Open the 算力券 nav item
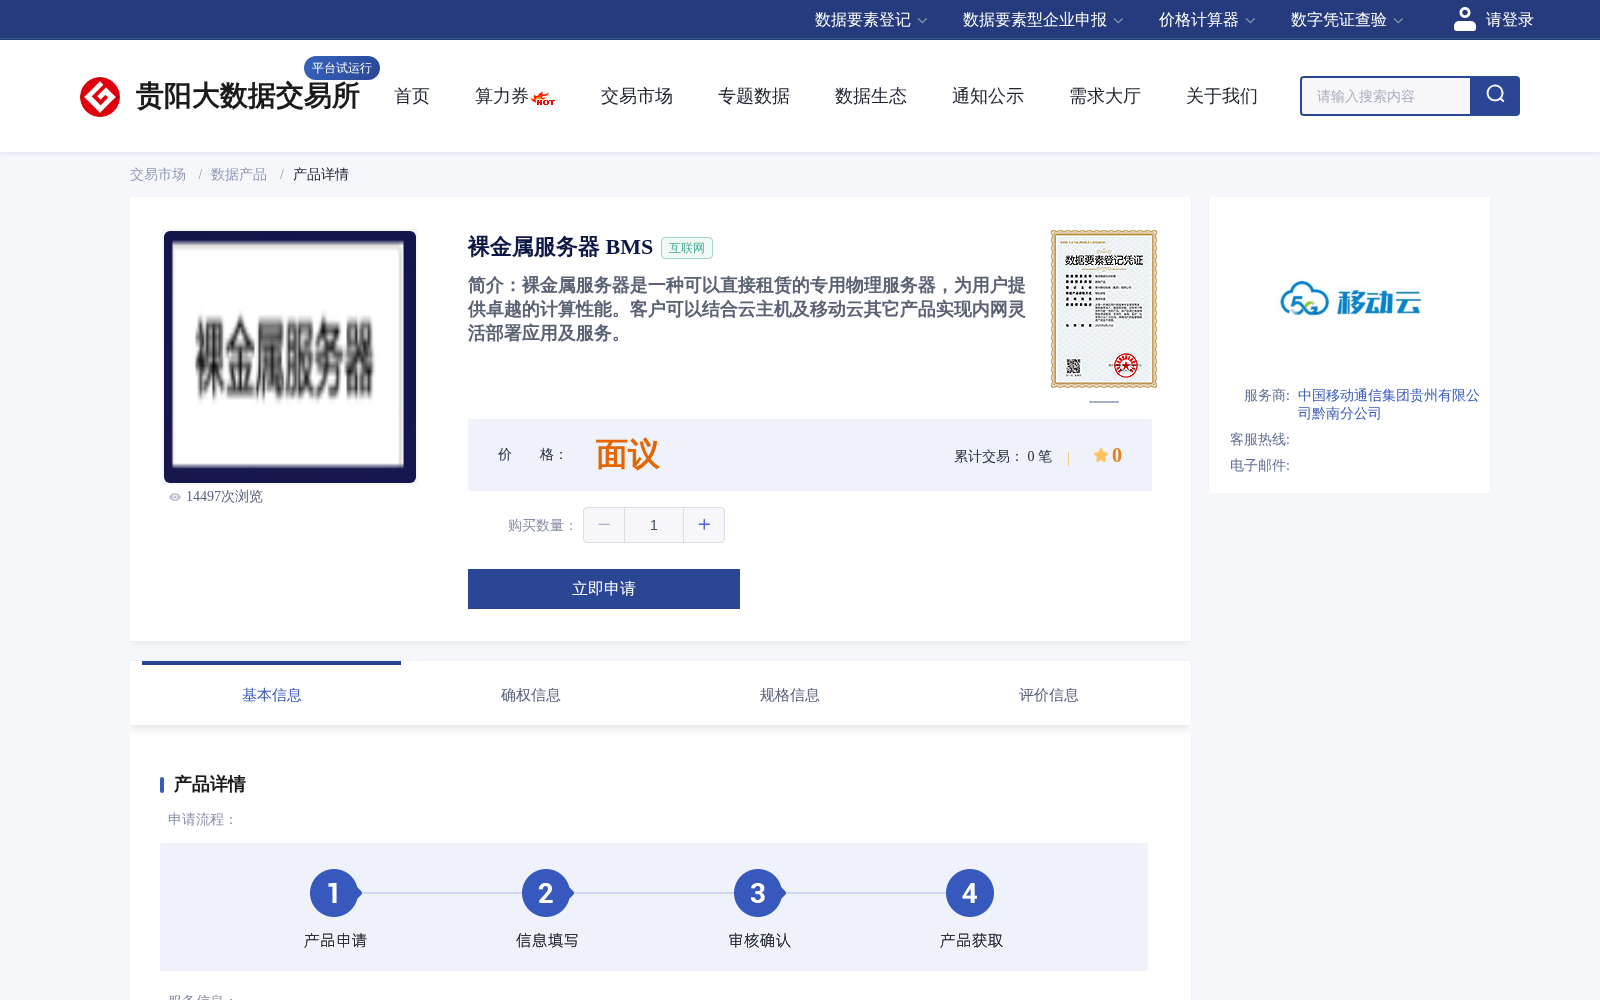The height and width of the screenshot is (1000, 1600). pyautogui.click(x=501, y=96)
